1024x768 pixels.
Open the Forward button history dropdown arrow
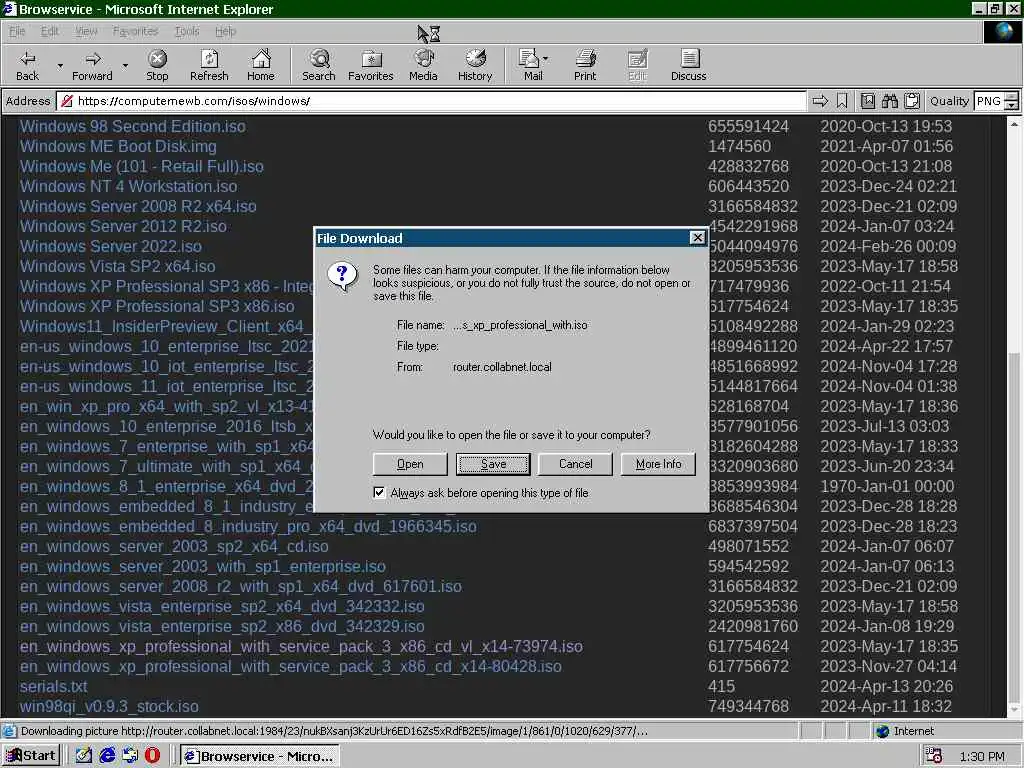point(125,66)
